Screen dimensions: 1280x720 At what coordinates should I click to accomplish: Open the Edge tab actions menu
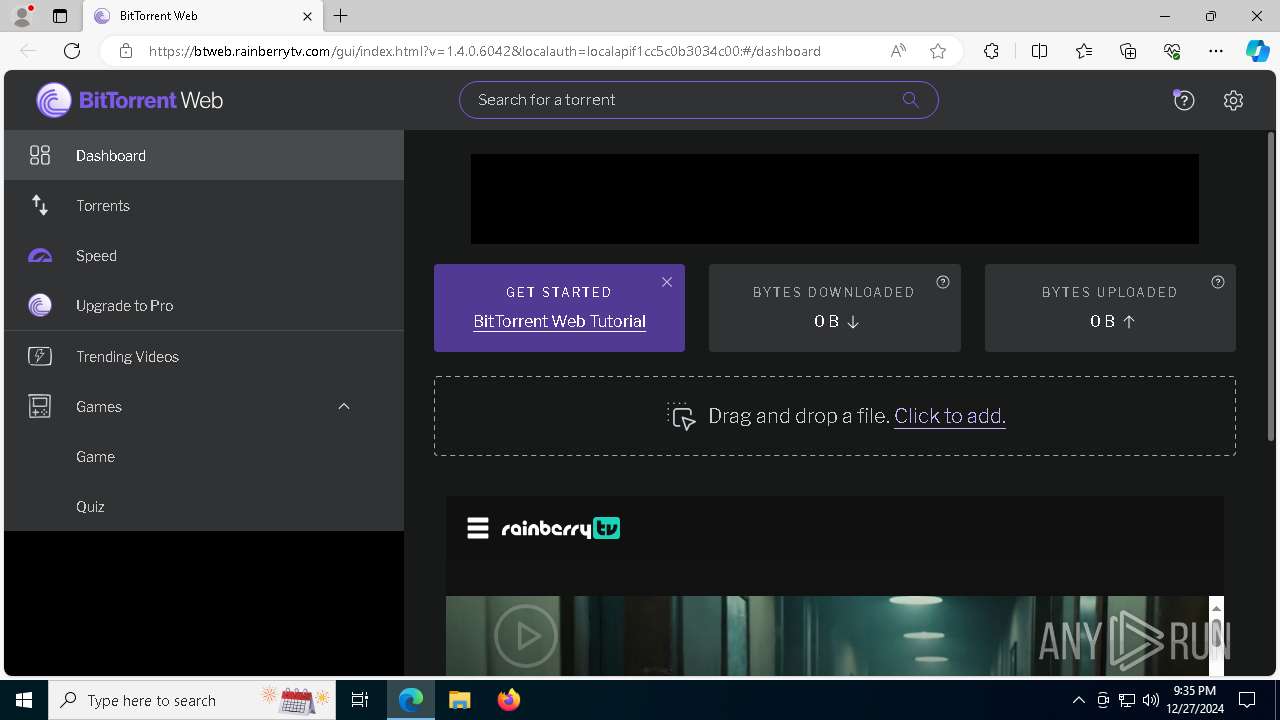click(60, 16)
